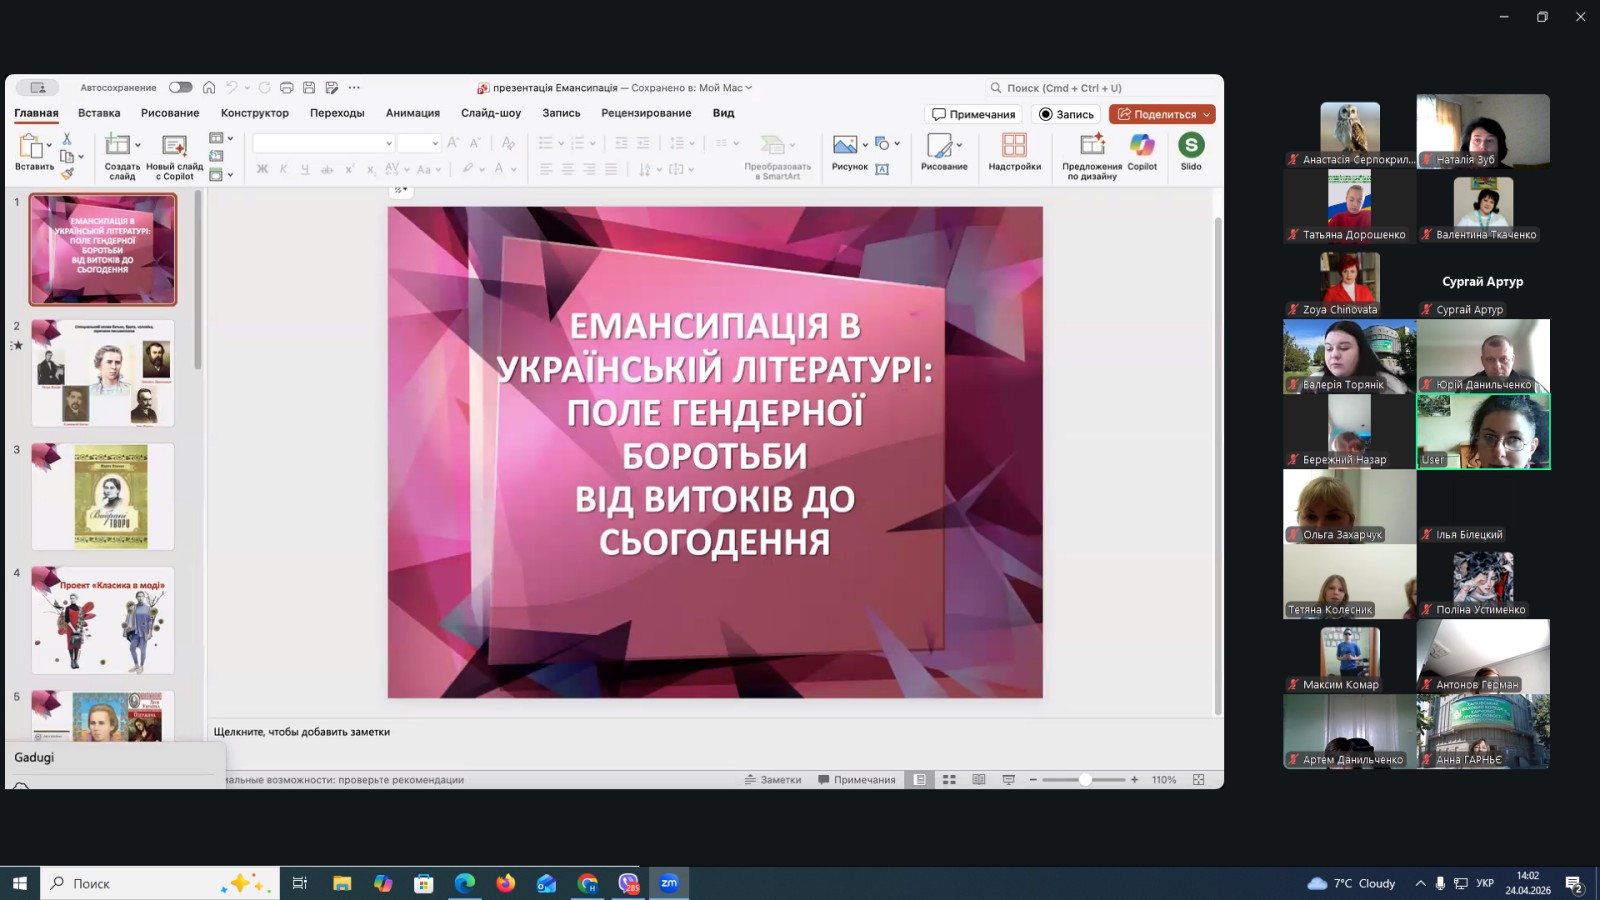Click Предложения по дизайну icon

click(x=1091, y=146)
